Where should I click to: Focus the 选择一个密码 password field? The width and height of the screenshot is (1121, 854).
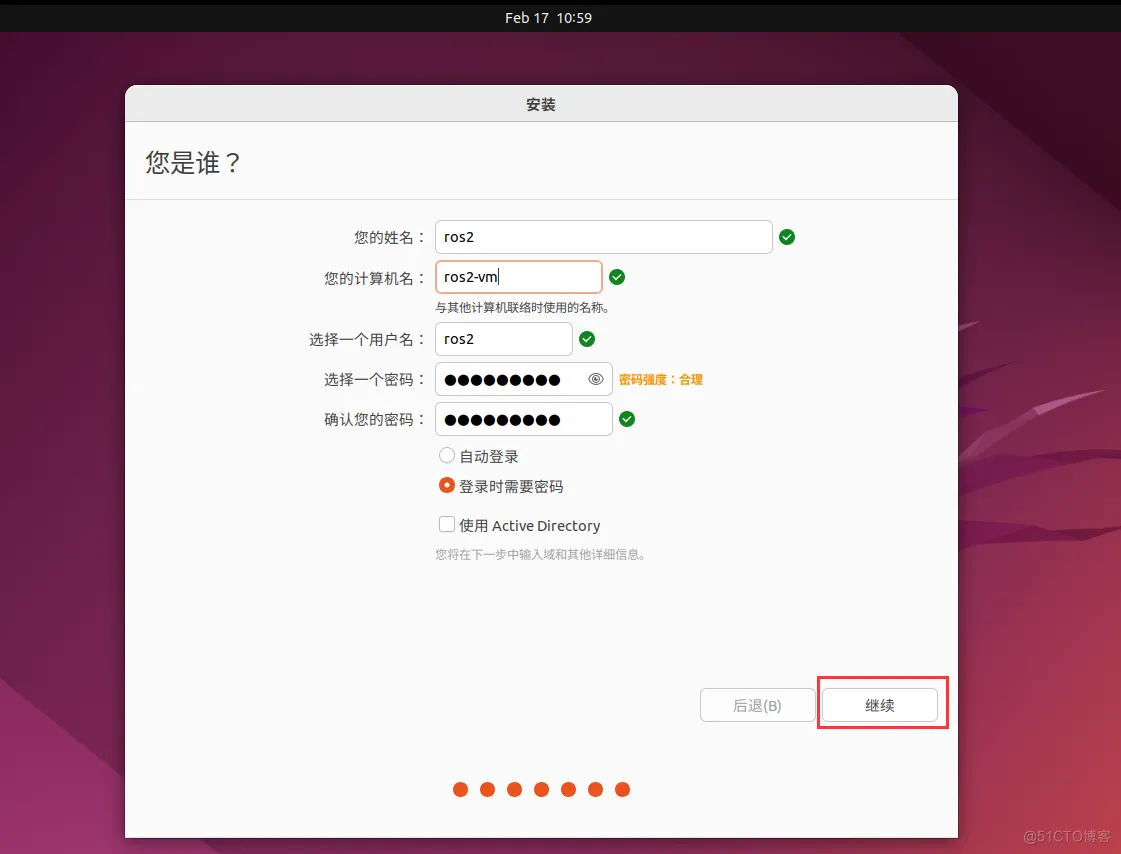[x=523, y=379]
